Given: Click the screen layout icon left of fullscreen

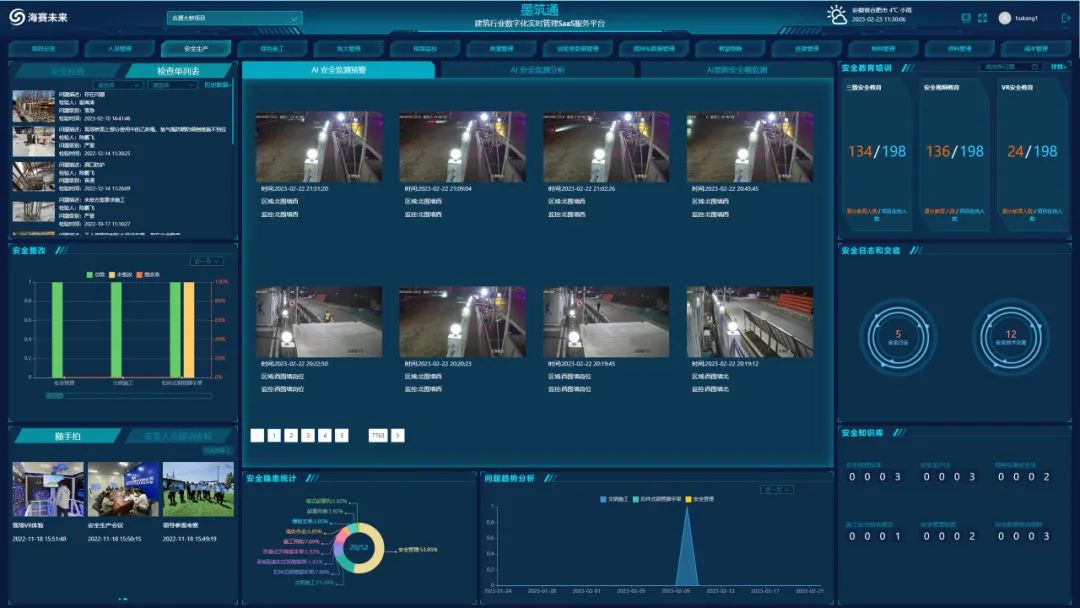Looking at the screenshot, I should click(965, 18).
